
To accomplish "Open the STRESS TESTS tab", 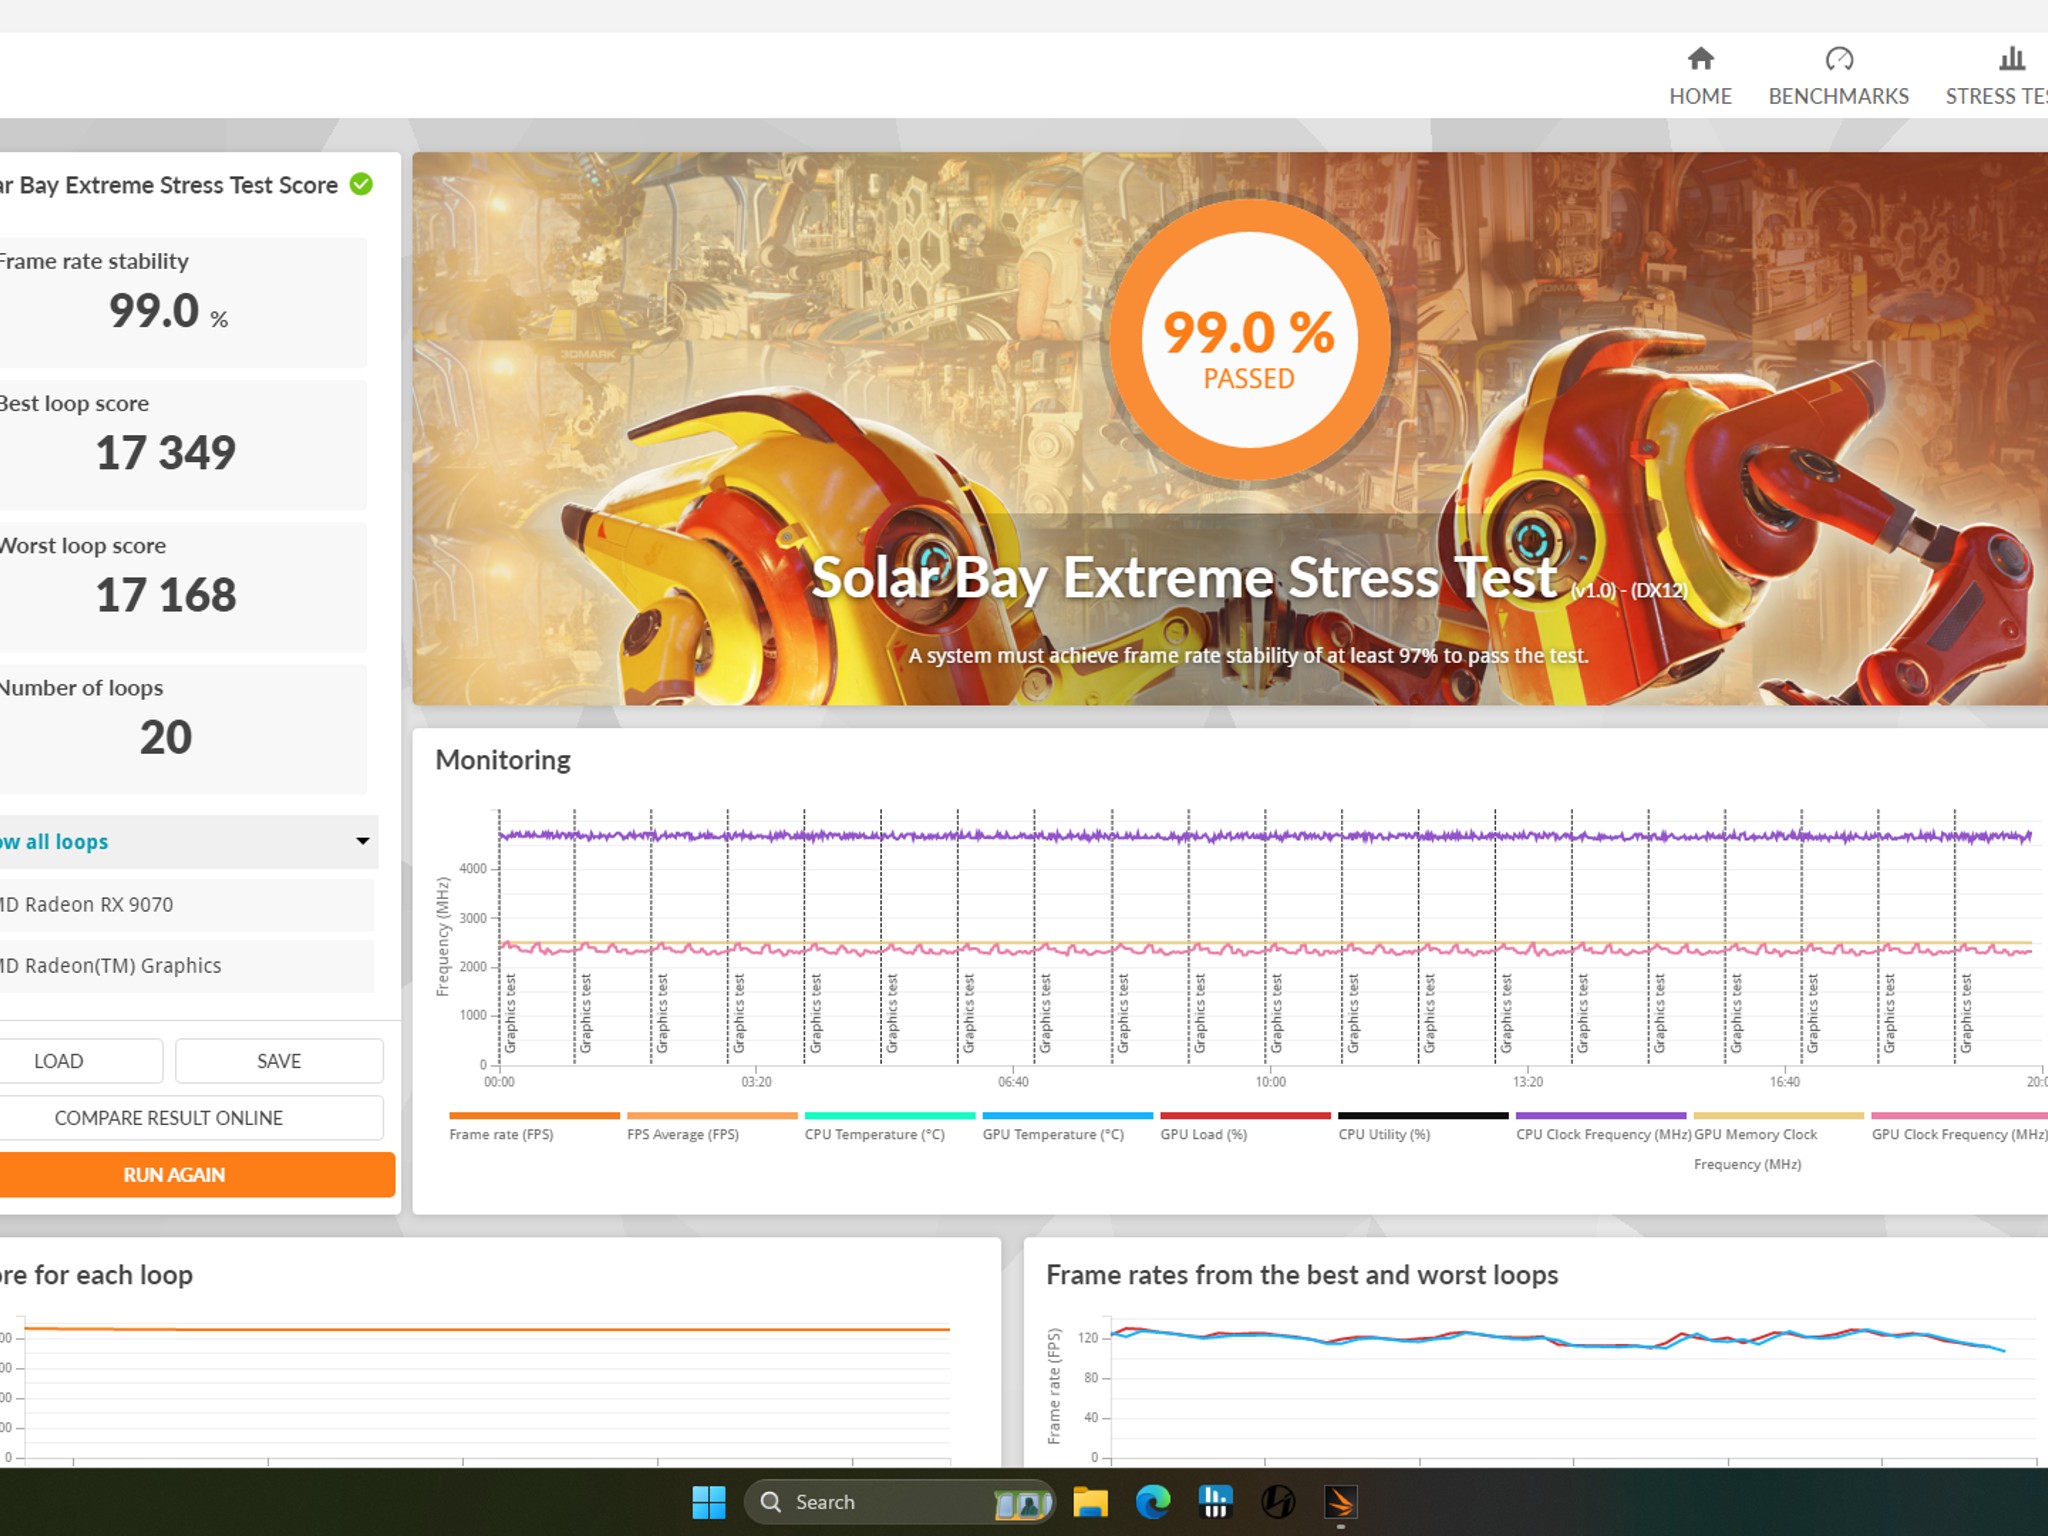I will 1996,77.
